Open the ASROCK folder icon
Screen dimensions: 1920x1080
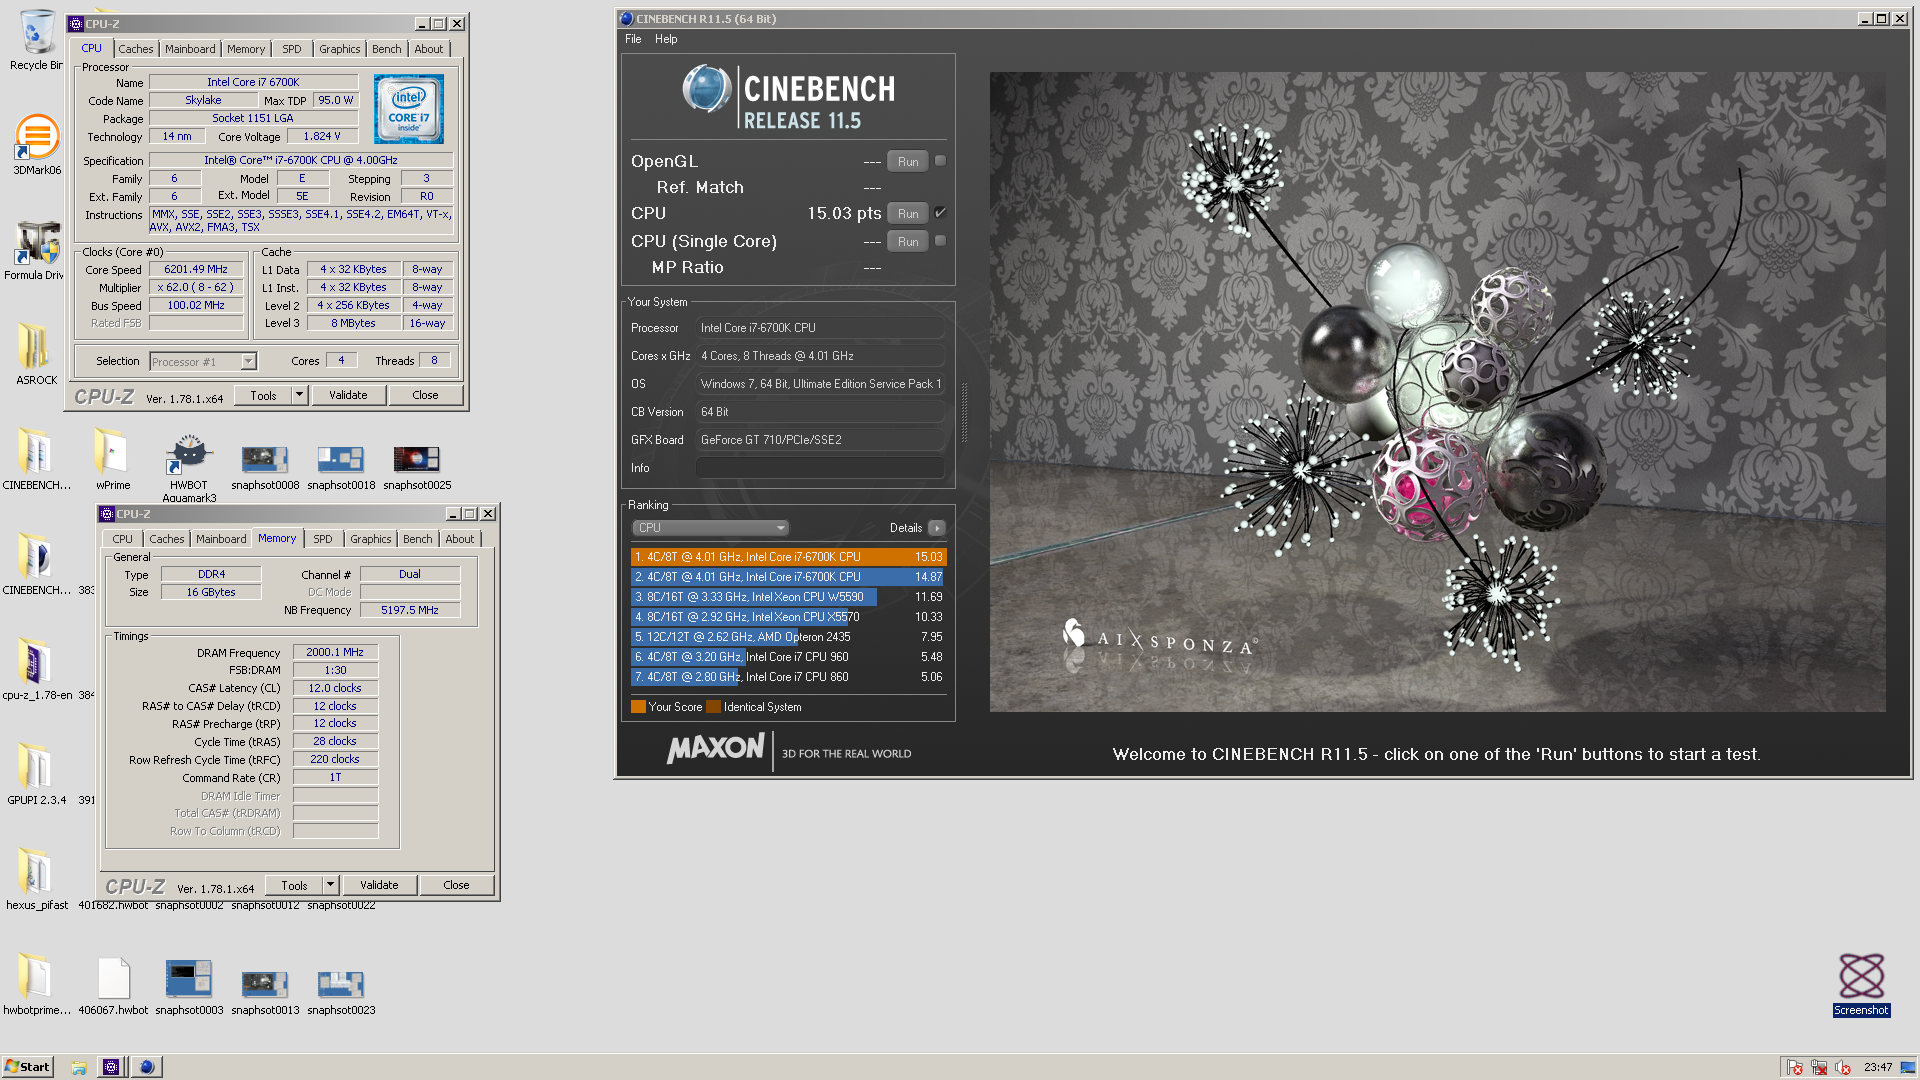click(x=33, y=347)
